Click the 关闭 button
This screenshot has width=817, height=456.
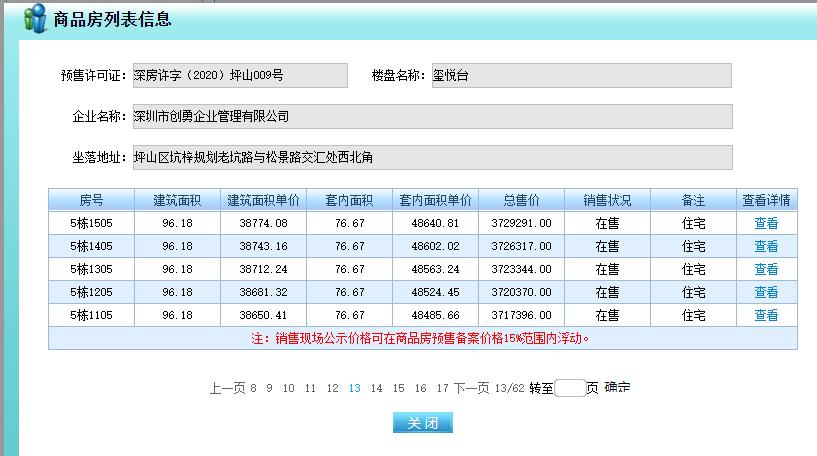click(423, 423)
